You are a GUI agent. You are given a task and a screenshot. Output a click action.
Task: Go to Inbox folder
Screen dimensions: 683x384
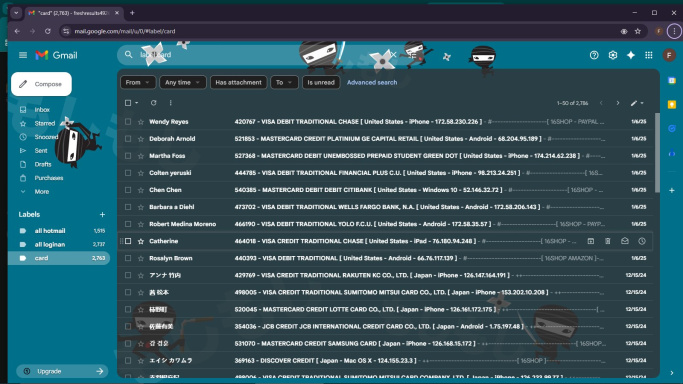pyautogui.click(x=42, y=110)
